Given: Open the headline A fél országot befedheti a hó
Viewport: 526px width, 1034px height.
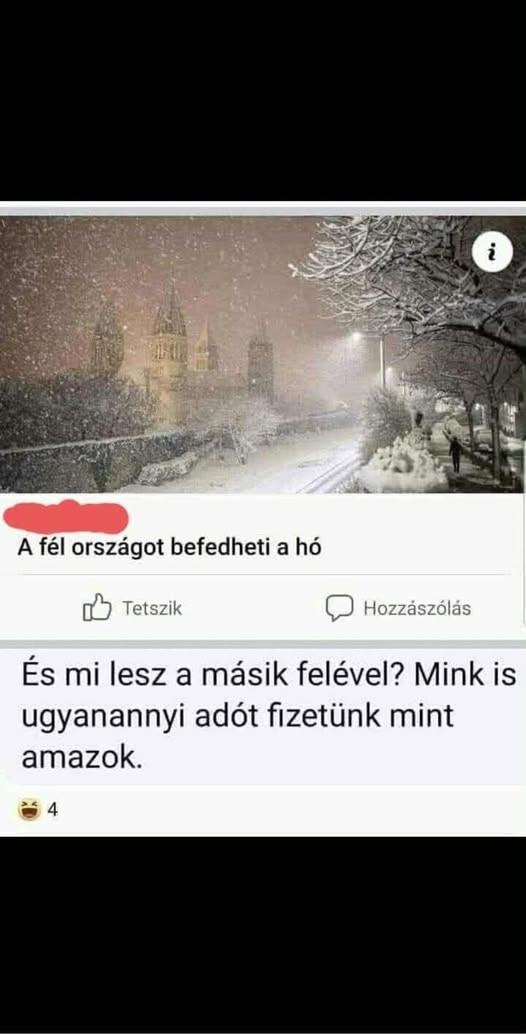Looking at the screenshot, I should tap(169, 548).
